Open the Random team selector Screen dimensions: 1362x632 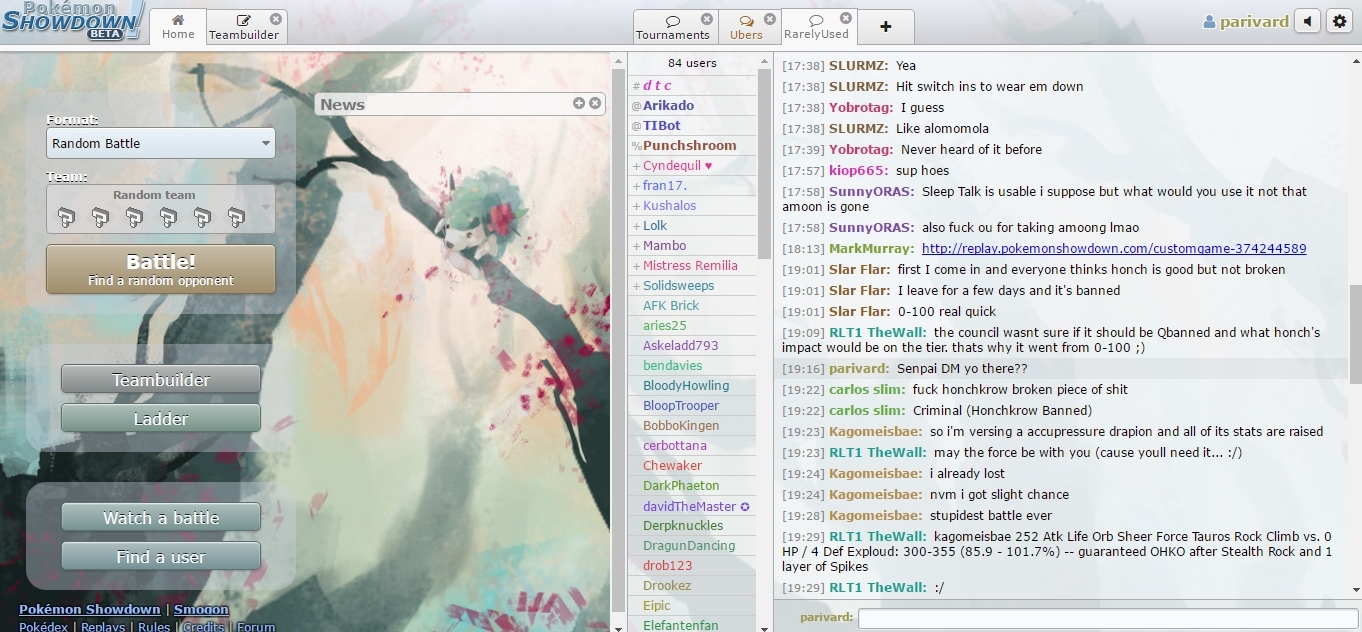coord(160,210)
